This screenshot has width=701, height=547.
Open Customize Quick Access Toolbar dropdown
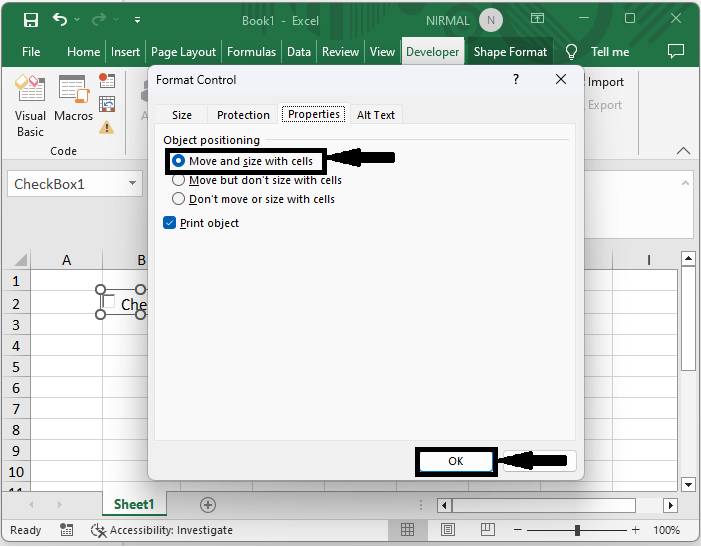click(137, 20)
